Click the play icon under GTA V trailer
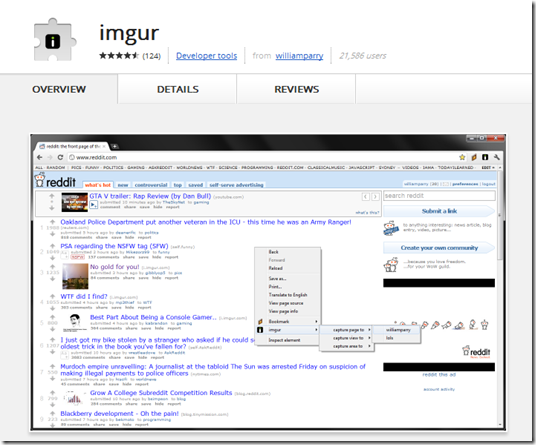Screen dimensions: 536x445 [93, 205]
